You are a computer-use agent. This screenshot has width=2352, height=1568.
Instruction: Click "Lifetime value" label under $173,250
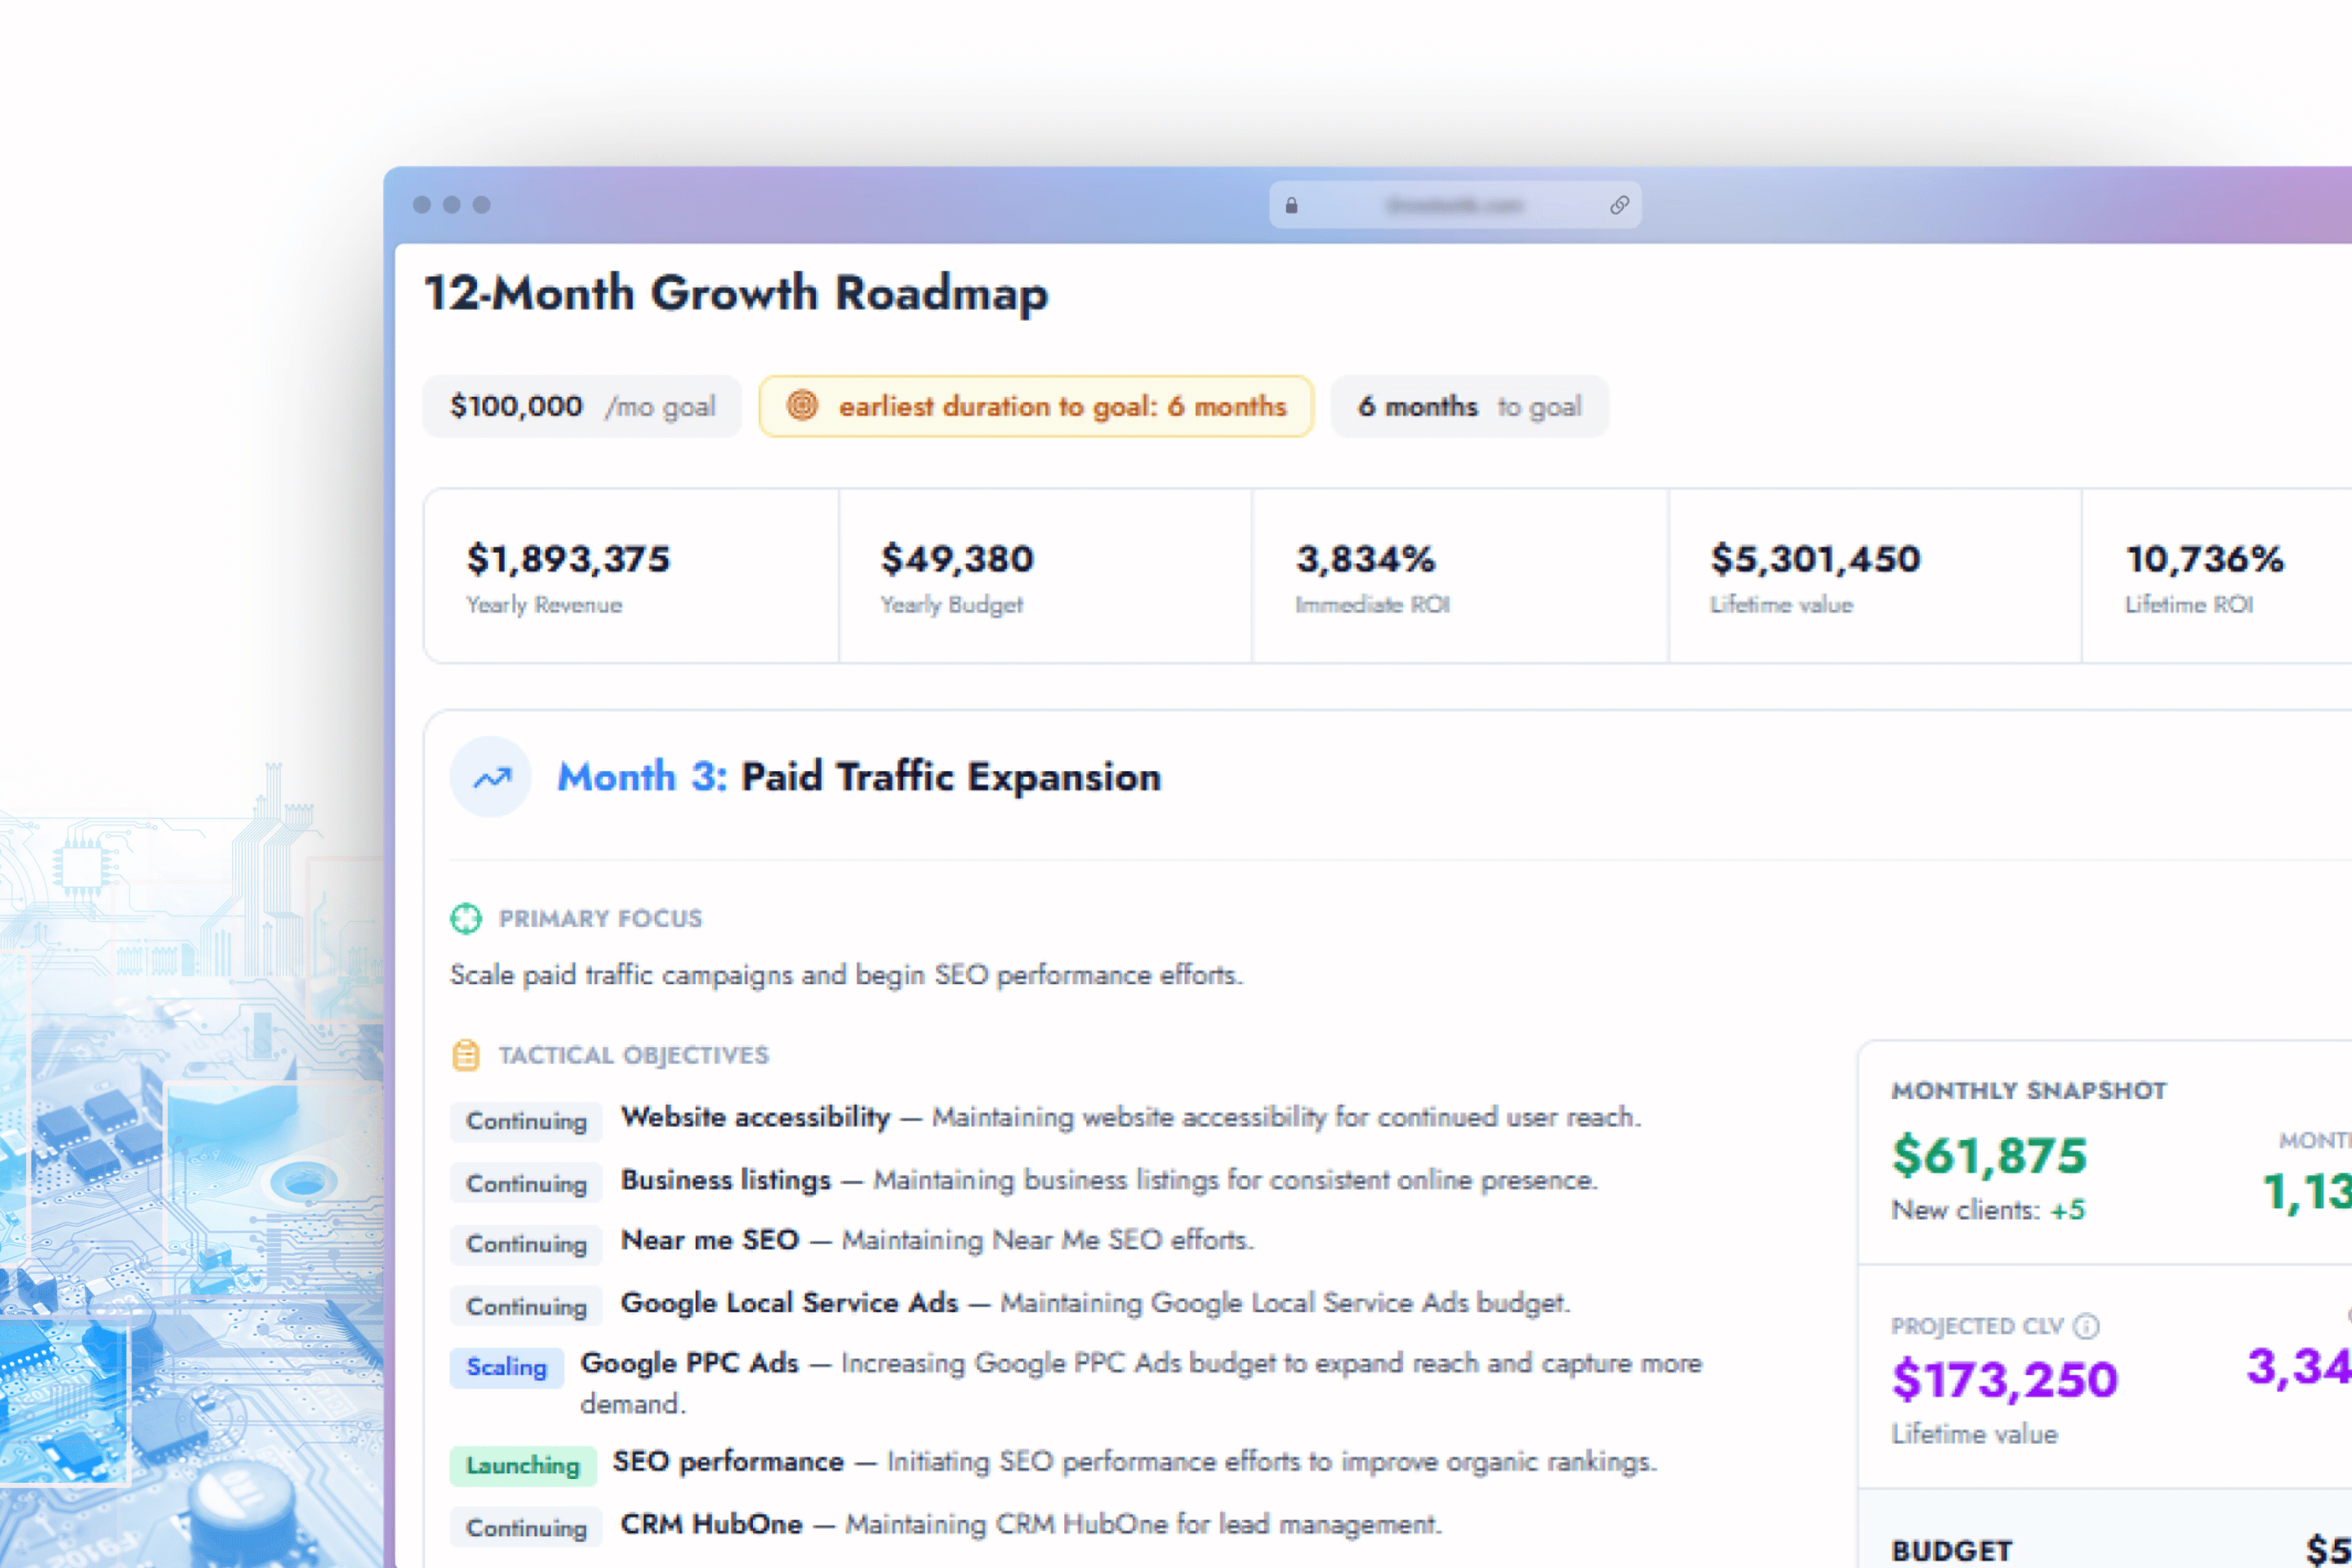[x=1974, y=1434]
